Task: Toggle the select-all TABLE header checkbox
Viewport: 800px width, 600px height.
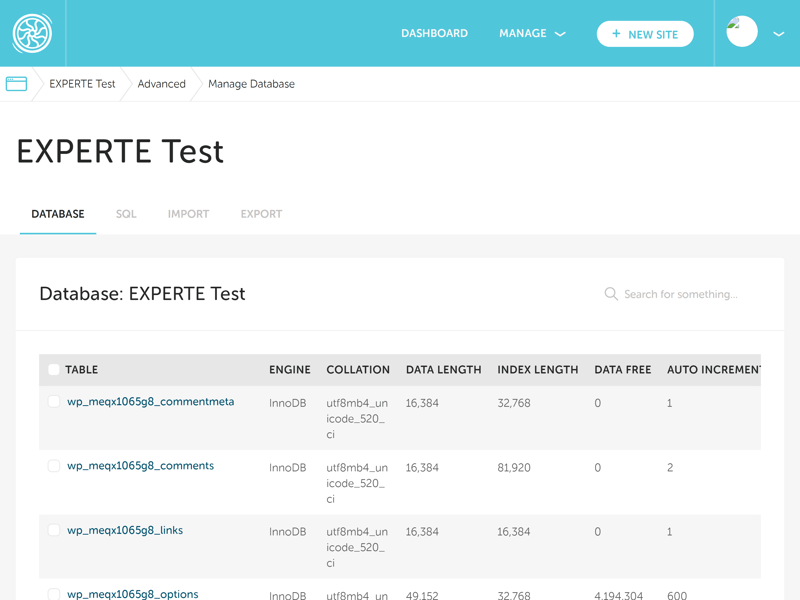Action: [x=54, y=370]
